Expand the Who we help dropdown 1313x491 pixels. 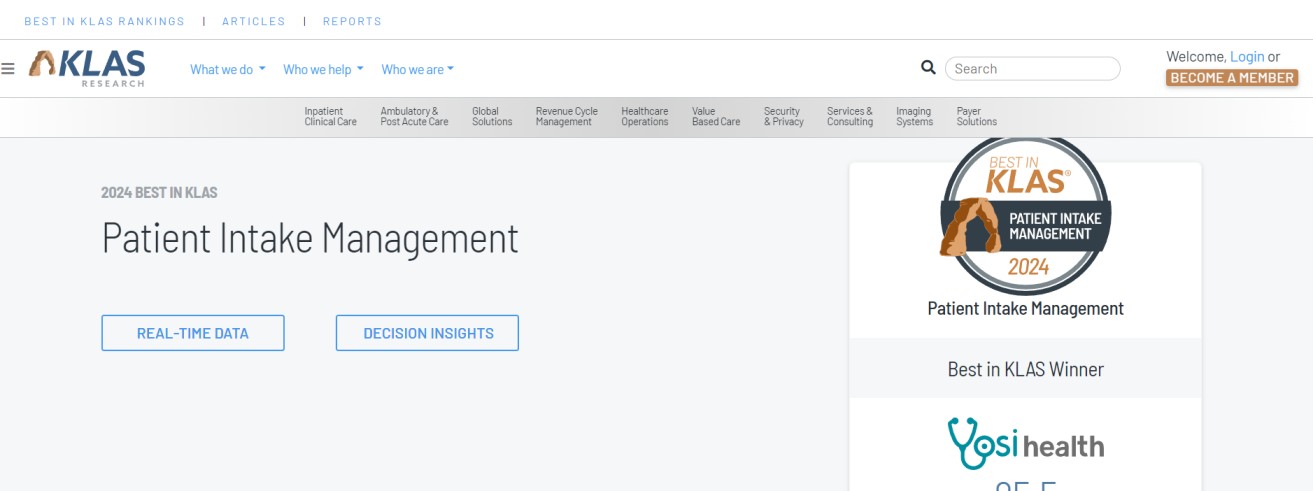tap(323, 69)
